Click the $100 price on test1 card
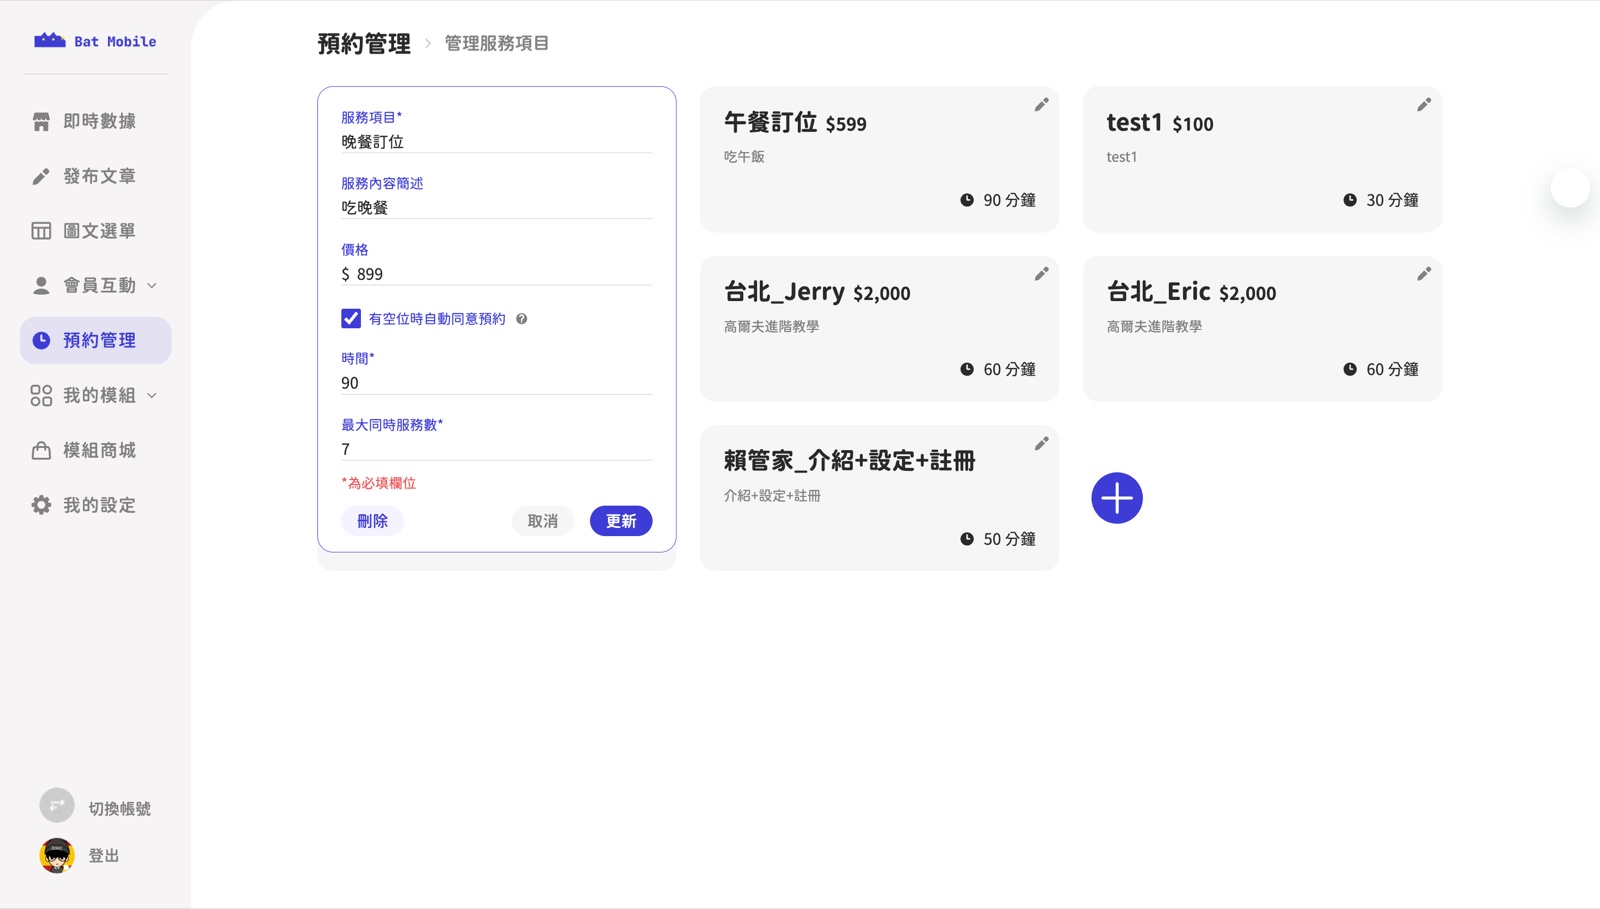Screen dimensions: 1600x909 (x=1193, y=125)
